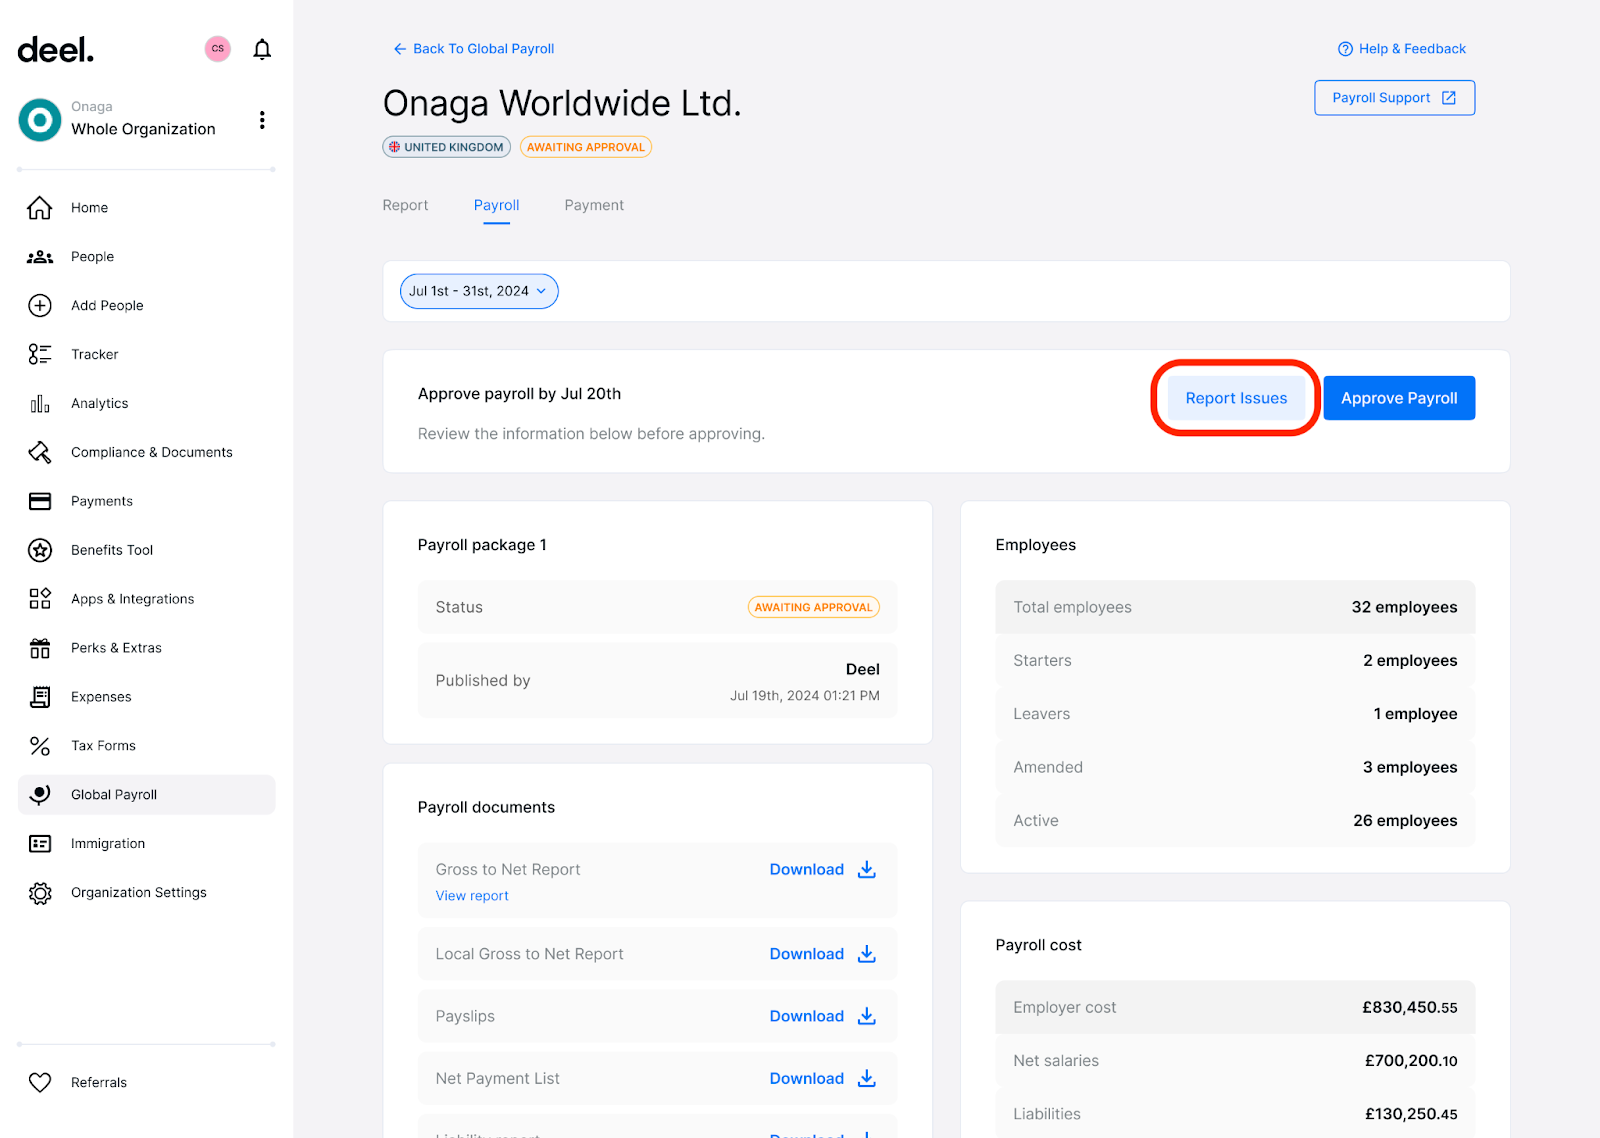Image resolution: width=1600 pixels, height=1138 pixels.
Task: Click the Benefits Tool star icon
Action: (x=40, y=550)
